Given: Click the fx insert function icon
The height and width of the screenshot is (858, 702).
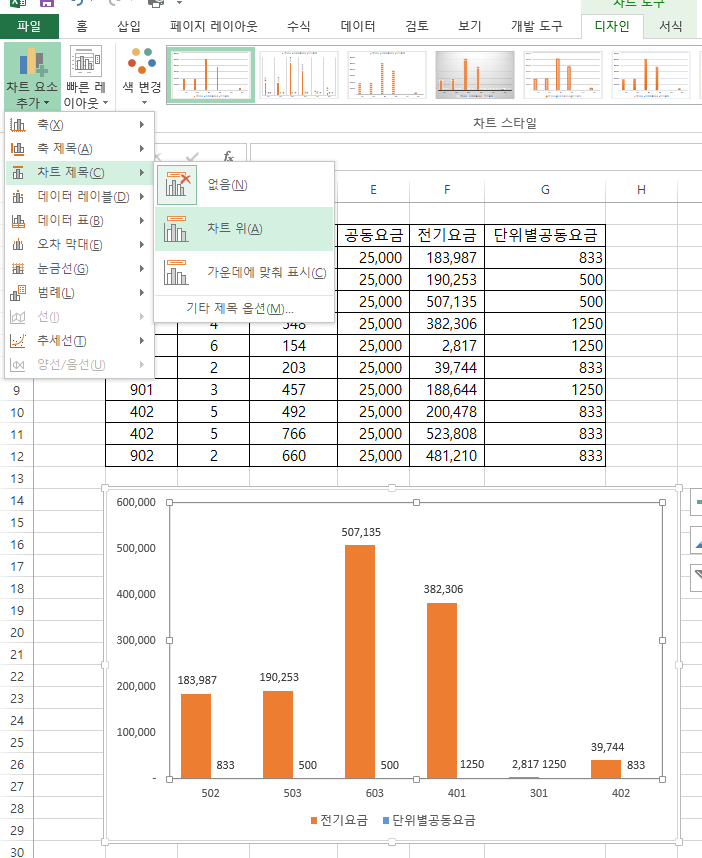Looking at the screenshot, I should pos(228,156).
